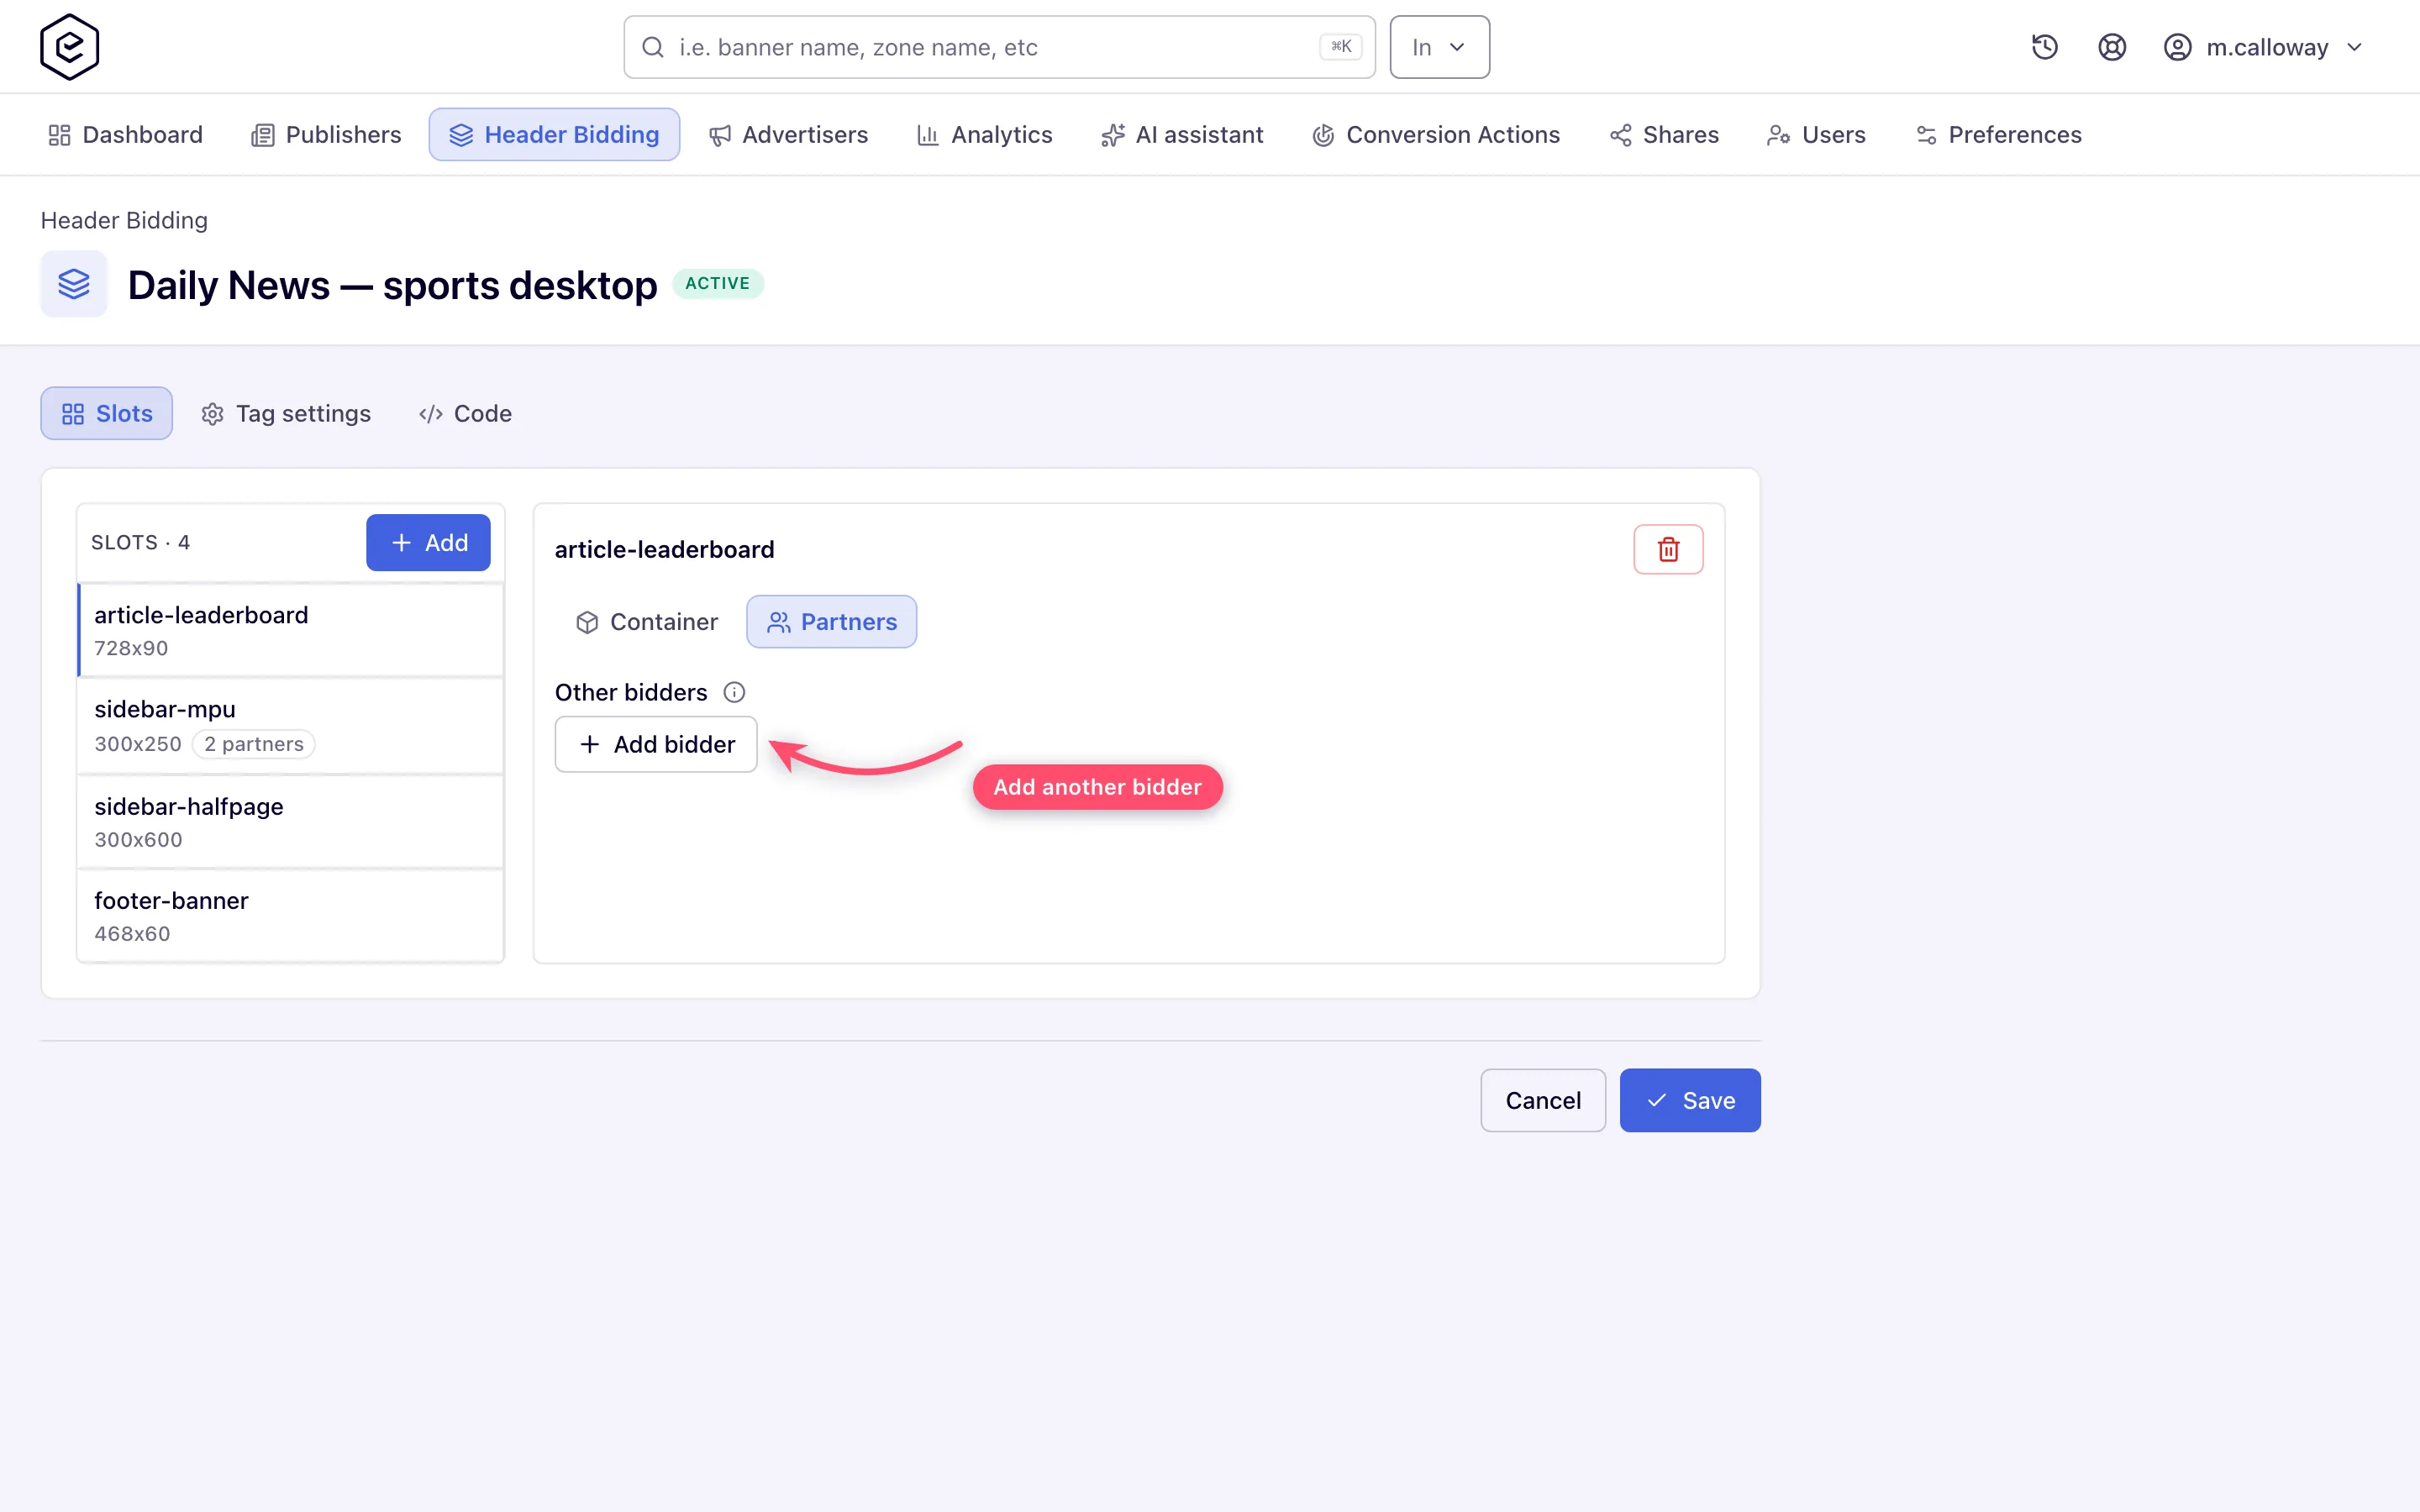The width and height of the screenshot is (2420, 1512).
Task: Select the Header Bidding nav item
Action: click(554, 135)
